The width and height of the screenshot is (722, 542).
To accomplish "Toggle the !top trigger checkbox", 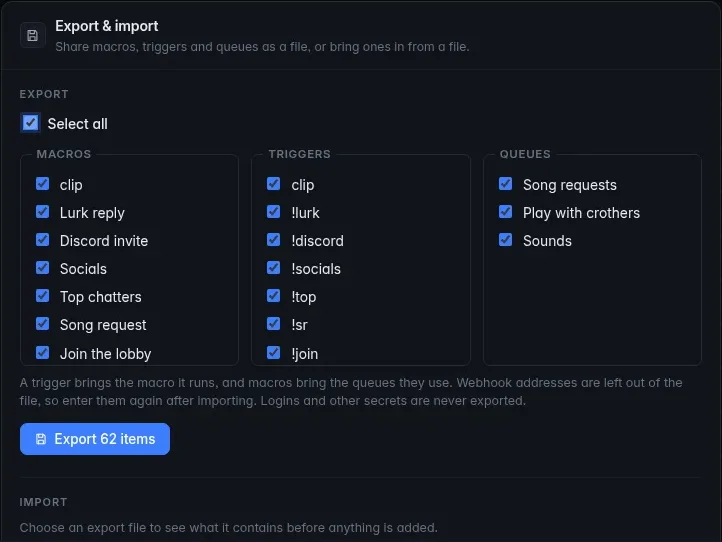I will (x=274, y=296).
